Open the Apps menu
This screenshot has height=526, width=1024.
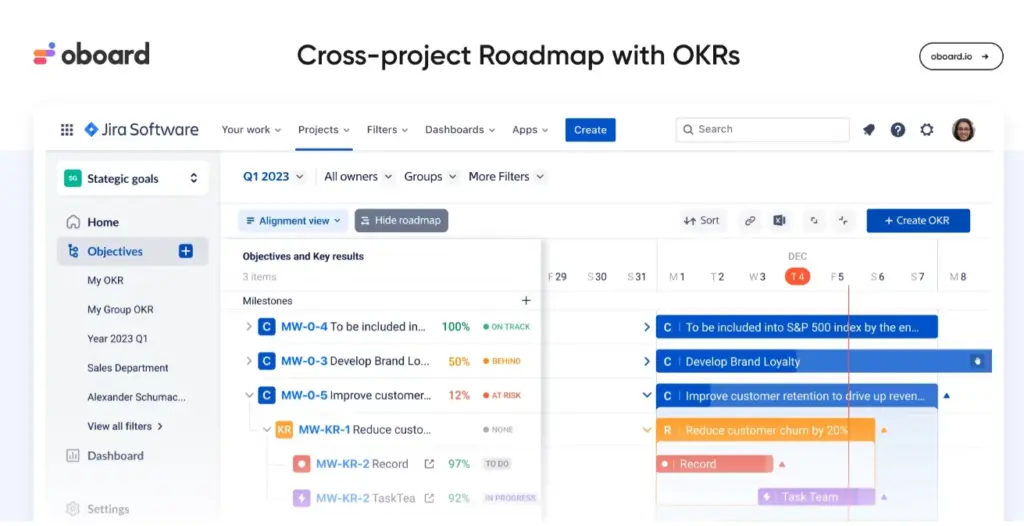(530, 129)
